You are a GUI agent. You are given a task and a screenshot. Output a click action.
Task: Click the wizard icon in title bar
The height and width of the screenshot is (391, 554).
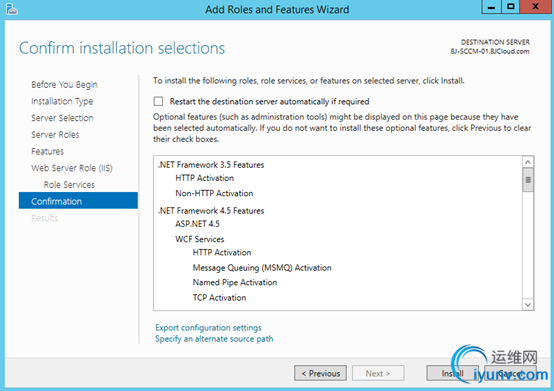[12, 9]
